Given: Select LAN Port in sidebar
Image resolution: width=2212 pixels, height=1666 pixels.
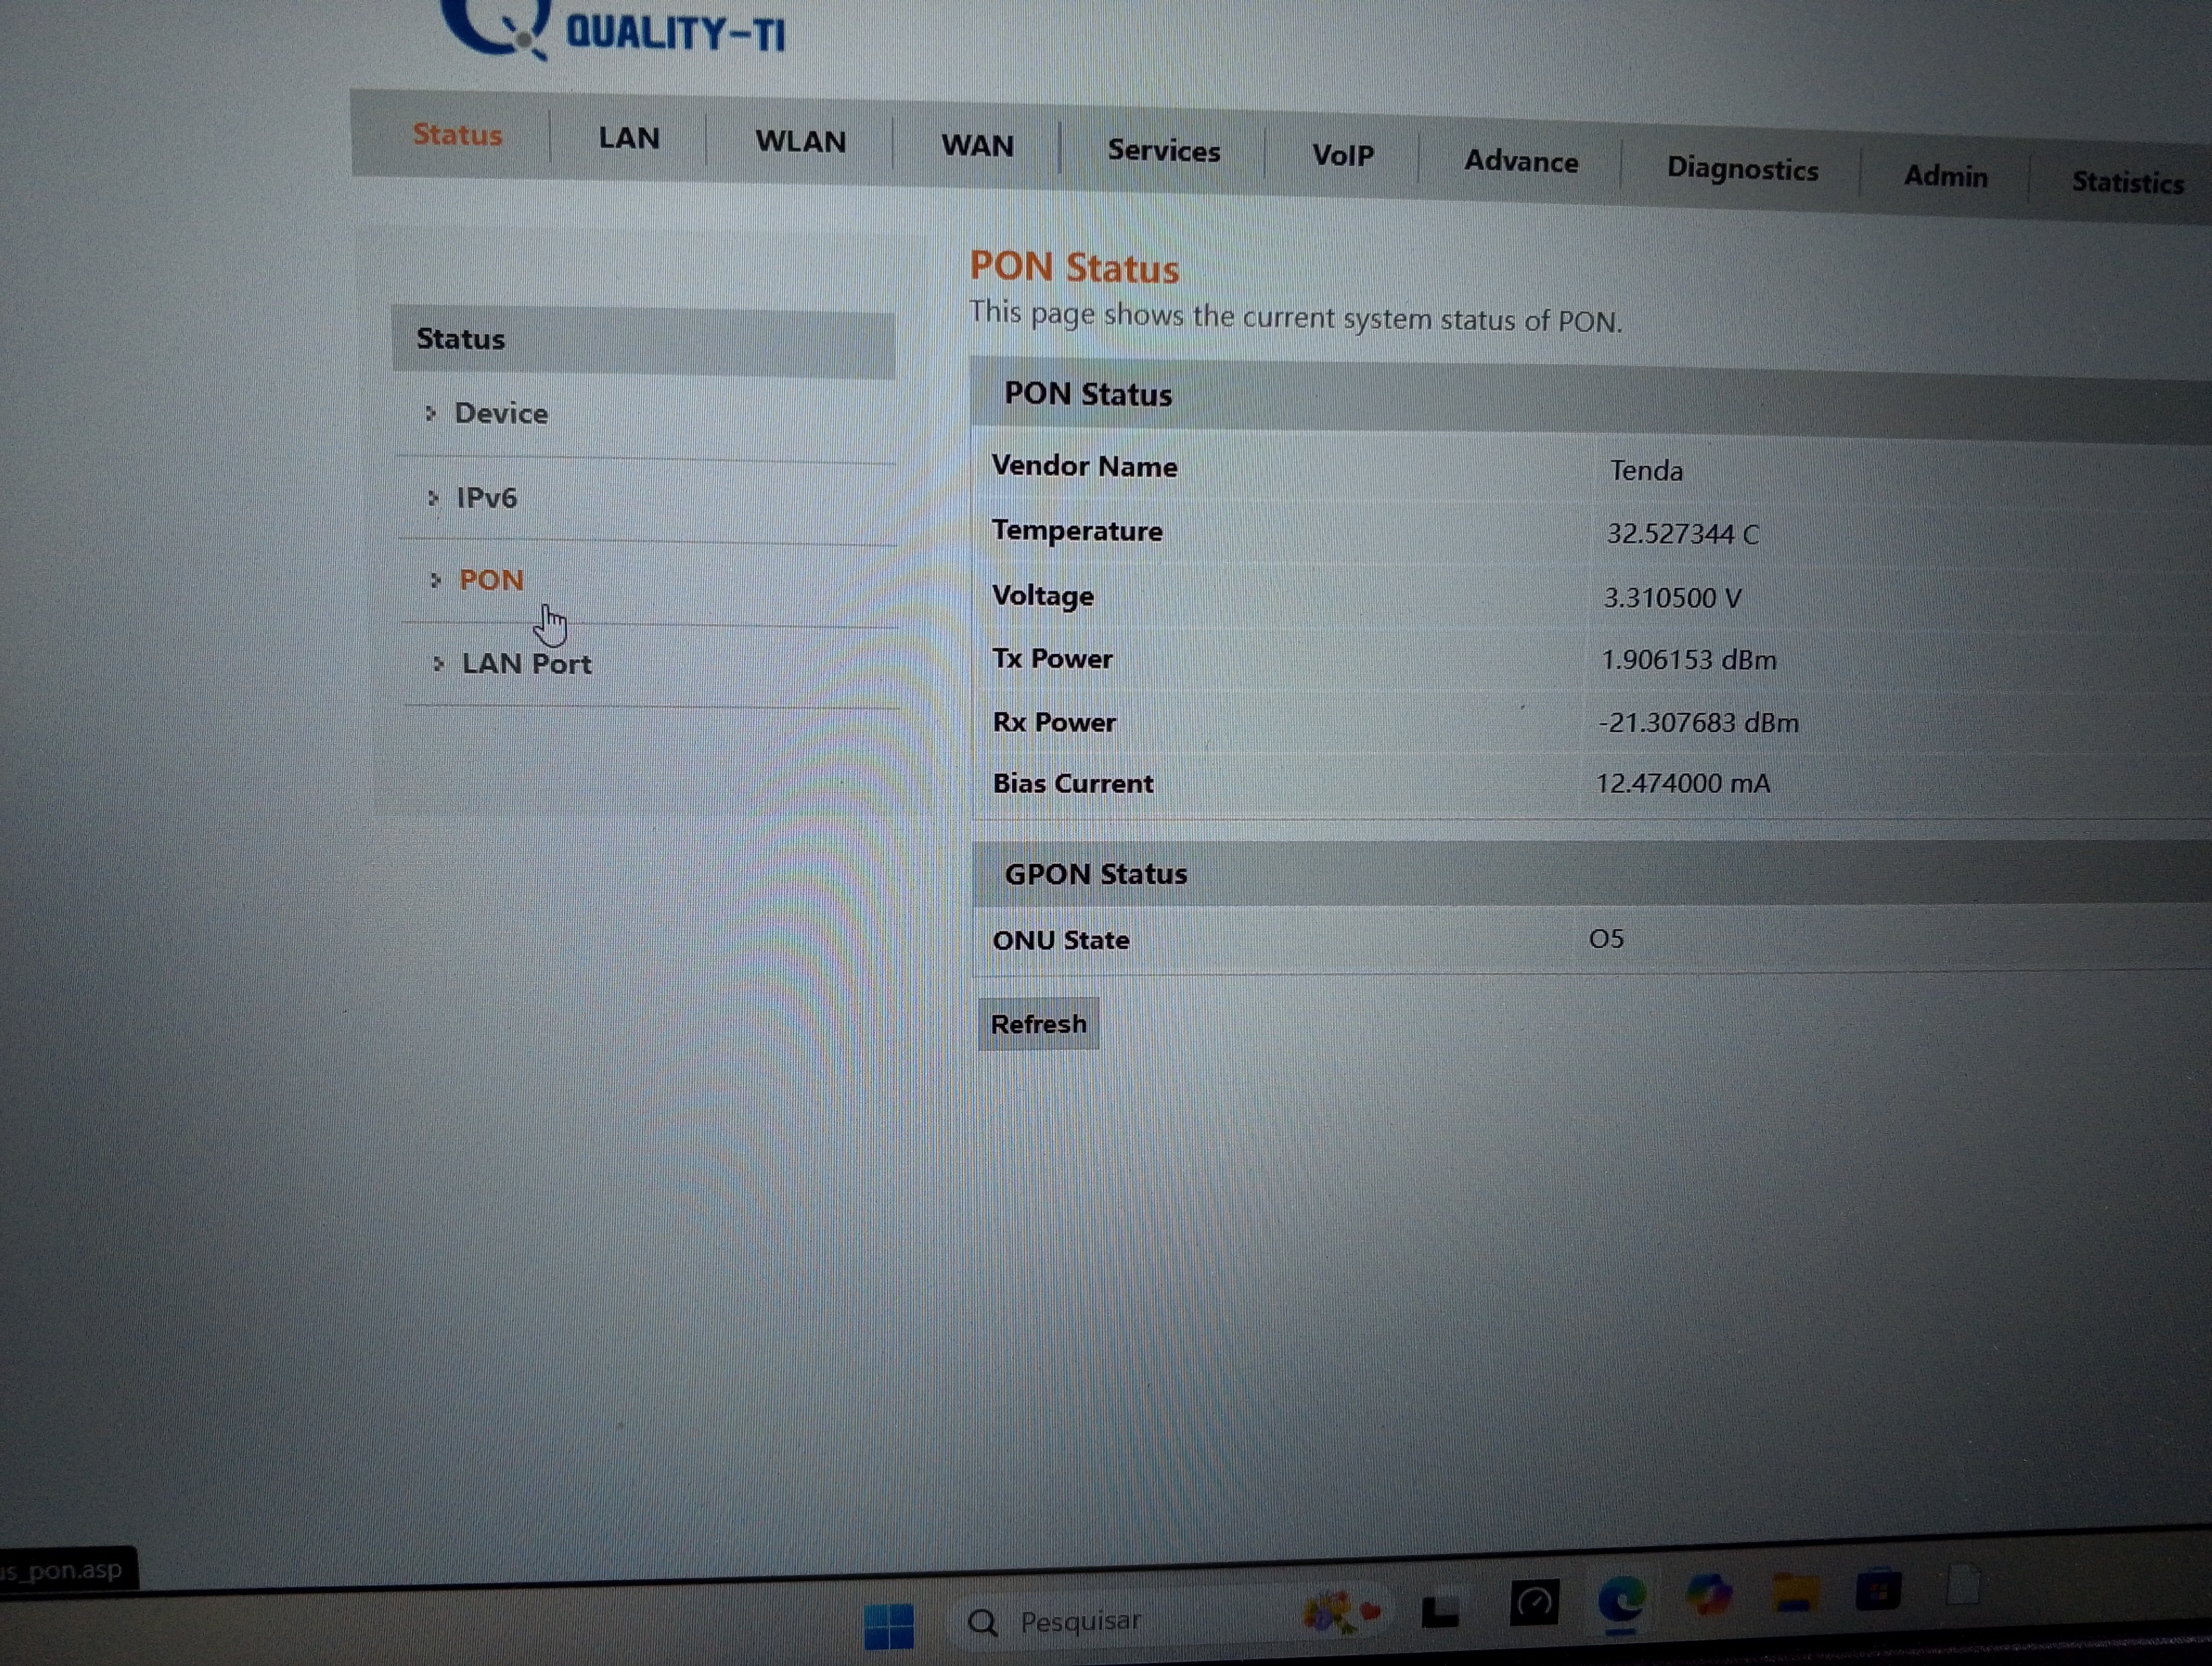Looking at the screenshot, I should pyautogui.click(x=526, y=663).
